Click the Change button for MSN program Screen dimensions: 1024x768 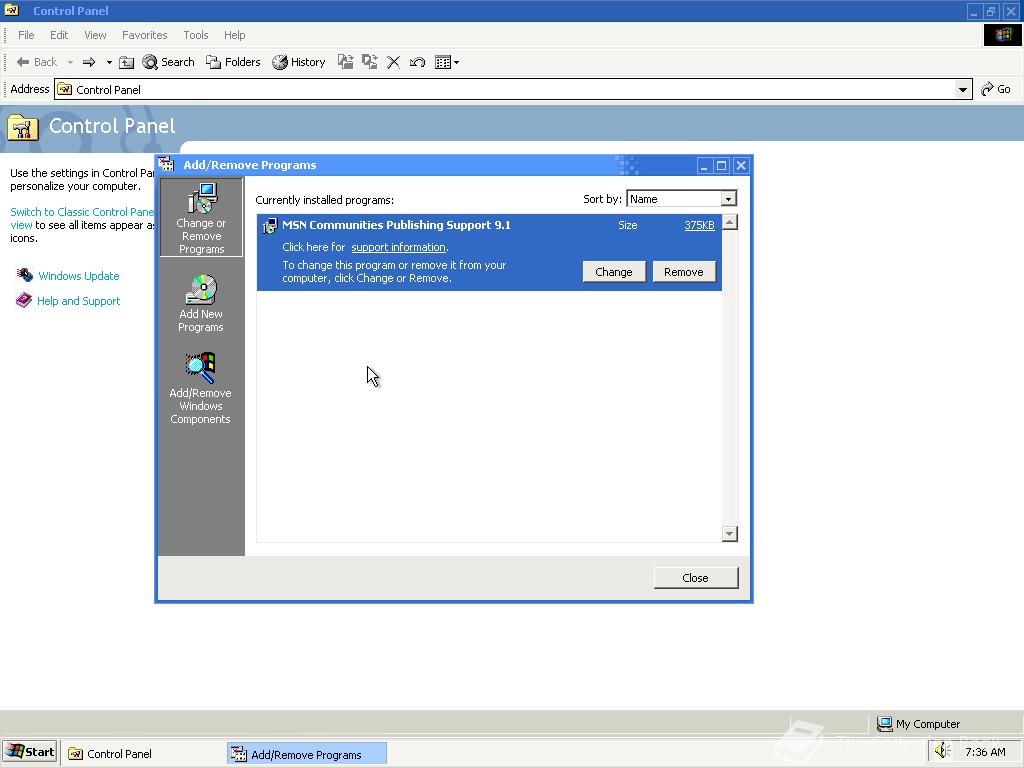click(x=614, y=272)
